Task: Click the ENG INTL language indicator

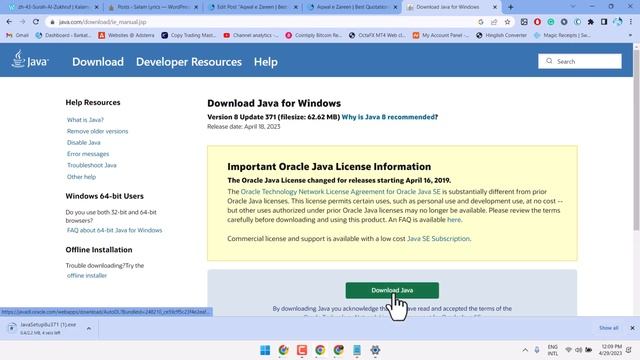Action: point(553,350)
